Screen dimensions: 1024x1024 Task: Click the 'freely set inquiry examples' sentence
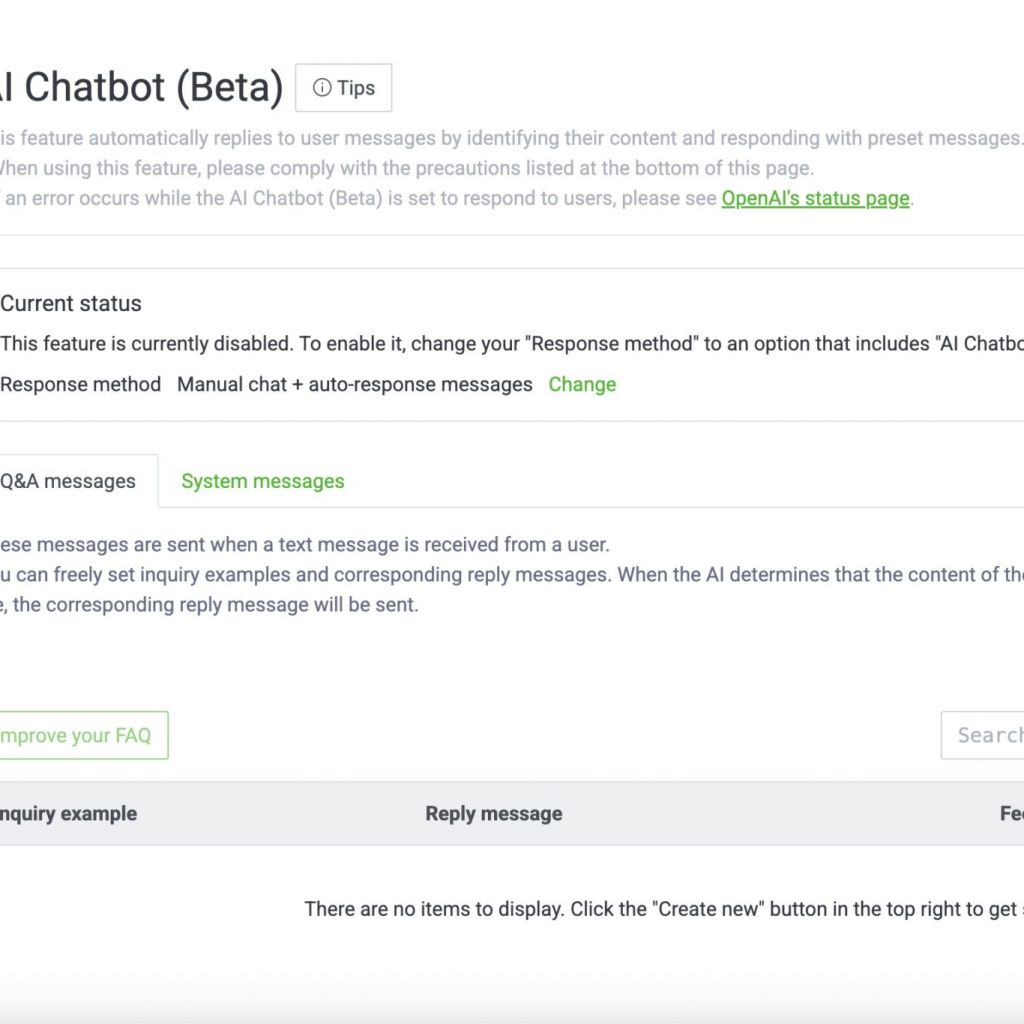click(500, 575)
